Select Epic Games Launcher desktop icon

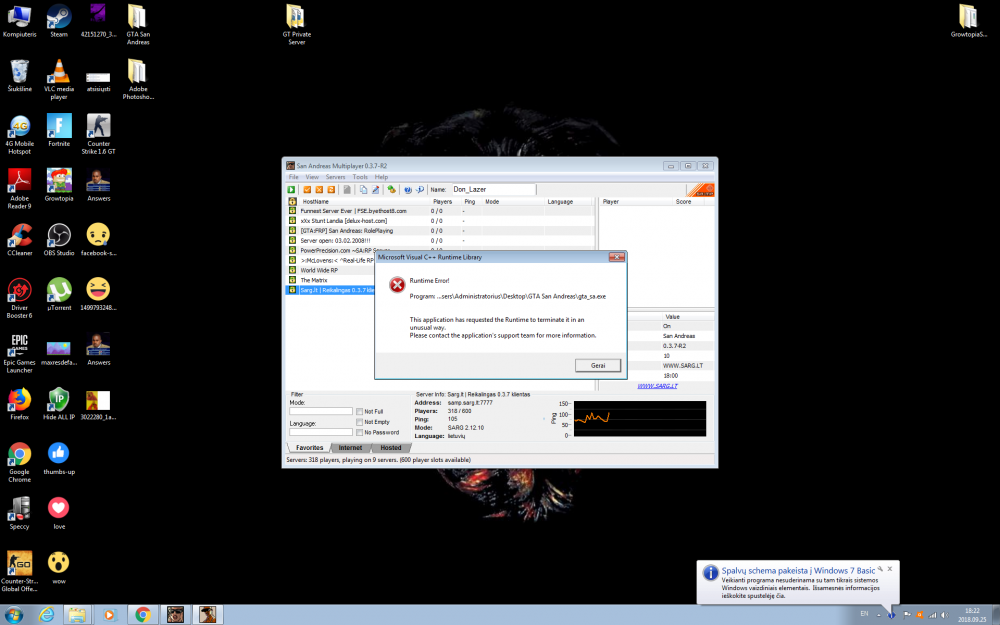[20, 353]
